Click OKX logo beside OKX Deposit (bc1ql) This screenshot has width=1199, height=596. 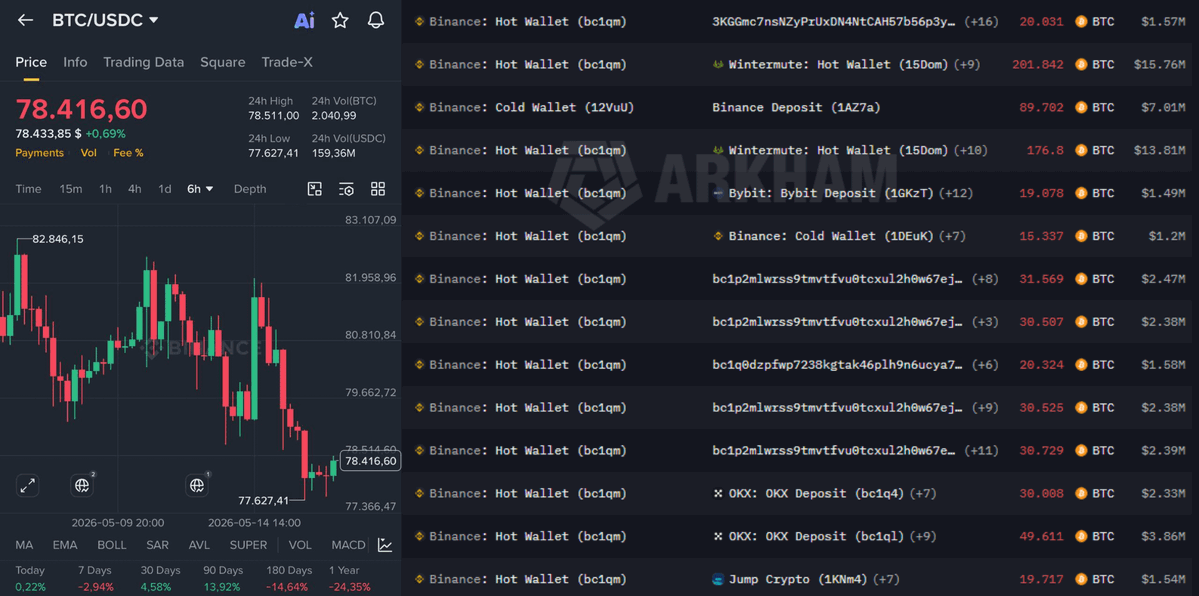pyautogui.click(x=718, y=536)
